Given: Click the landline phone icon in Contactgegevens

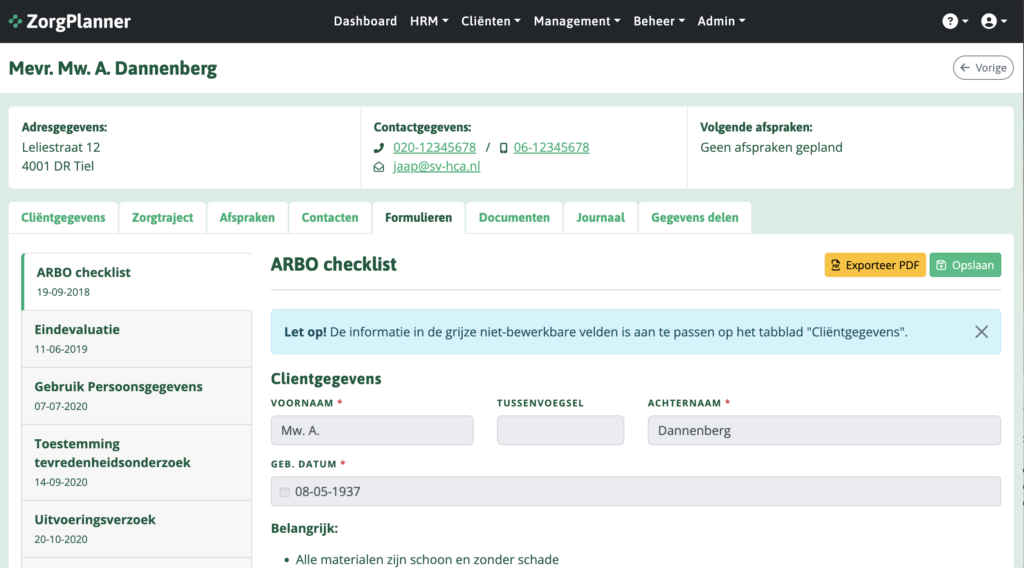Looking at the screenshot, I should pyautogui.click(x=379, y=148).
